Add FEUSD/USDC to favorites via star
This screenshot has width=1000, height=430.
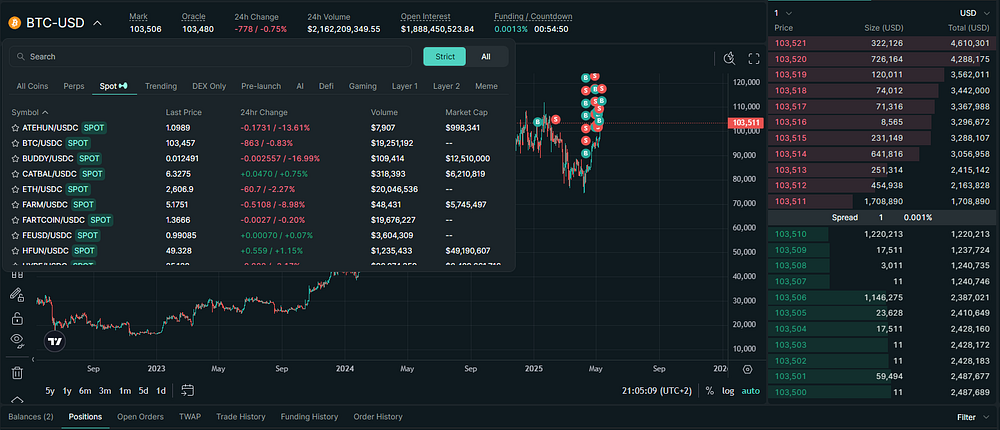click(15, 235)
